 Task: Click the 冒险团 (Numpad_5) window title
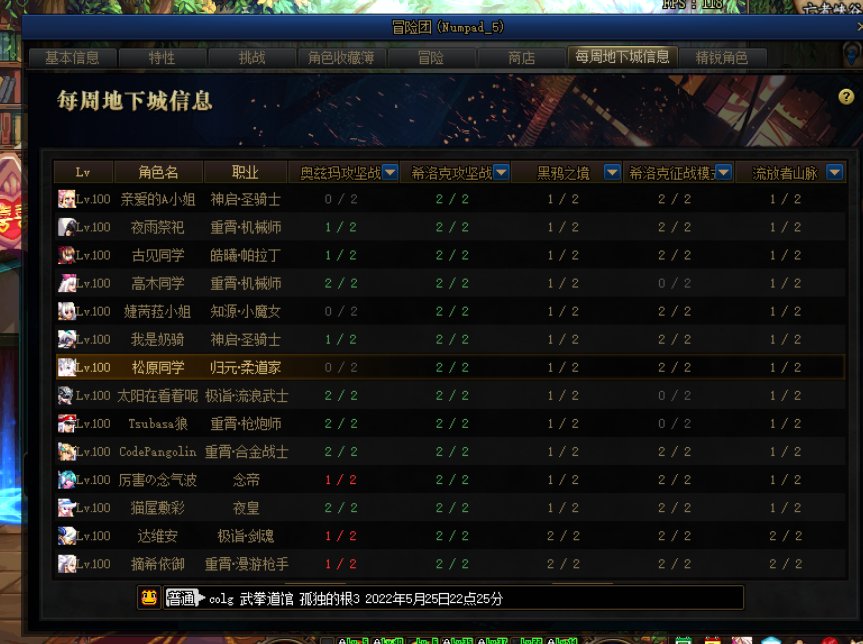tap(447, 27)
